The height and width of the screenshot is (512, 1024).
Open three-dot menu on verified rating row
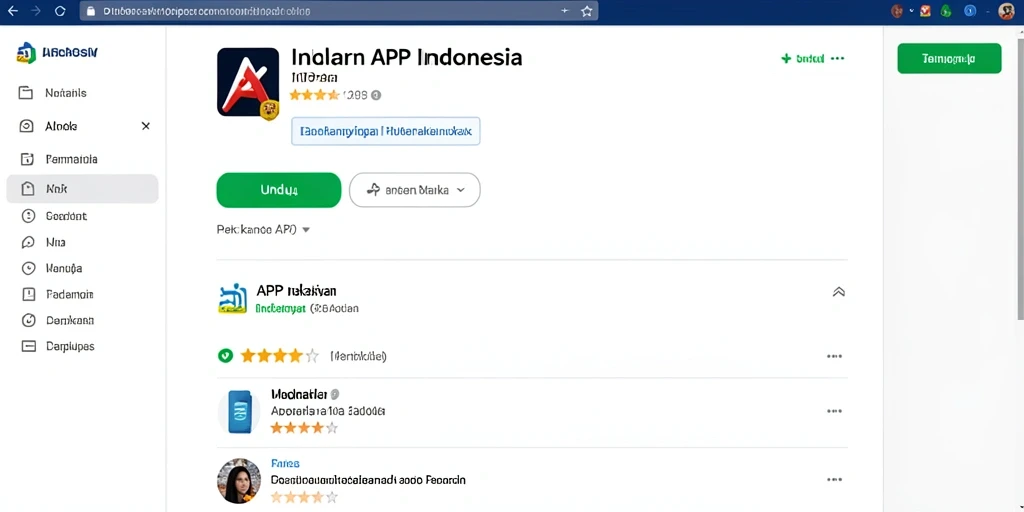click(x=835, y=357)
